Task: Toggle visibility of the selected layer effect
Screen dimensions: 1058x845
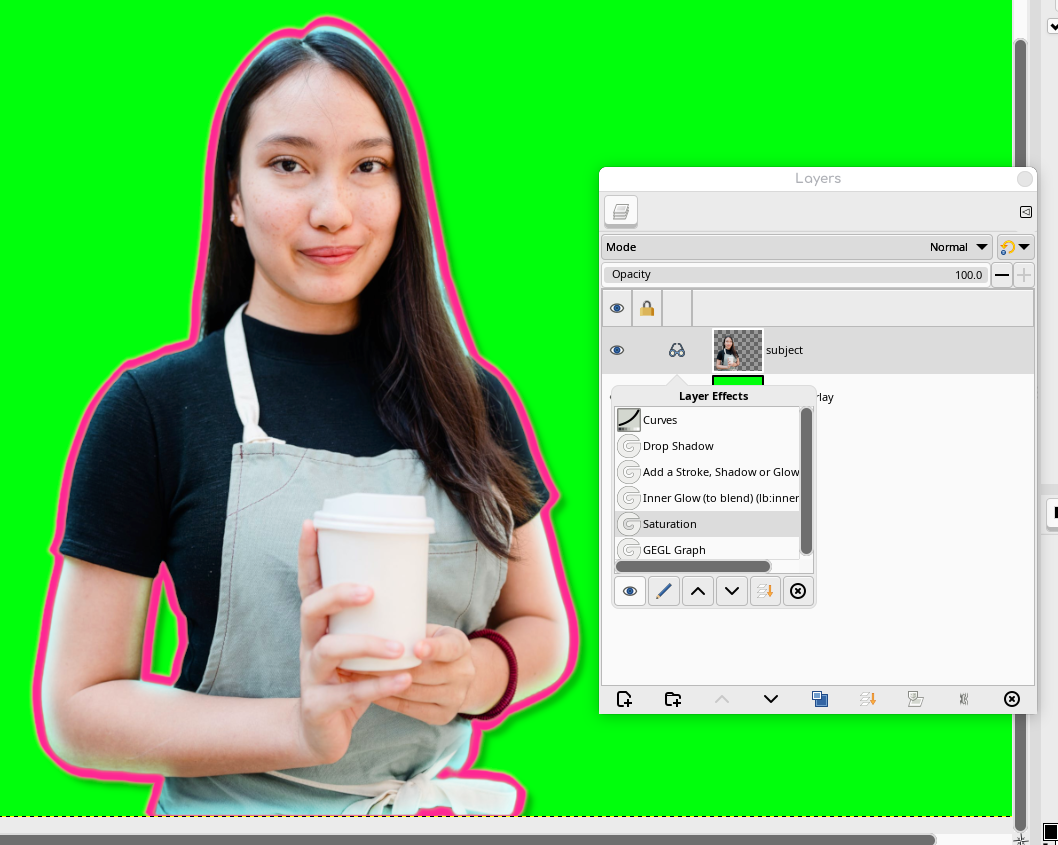Action: (630, 591)
